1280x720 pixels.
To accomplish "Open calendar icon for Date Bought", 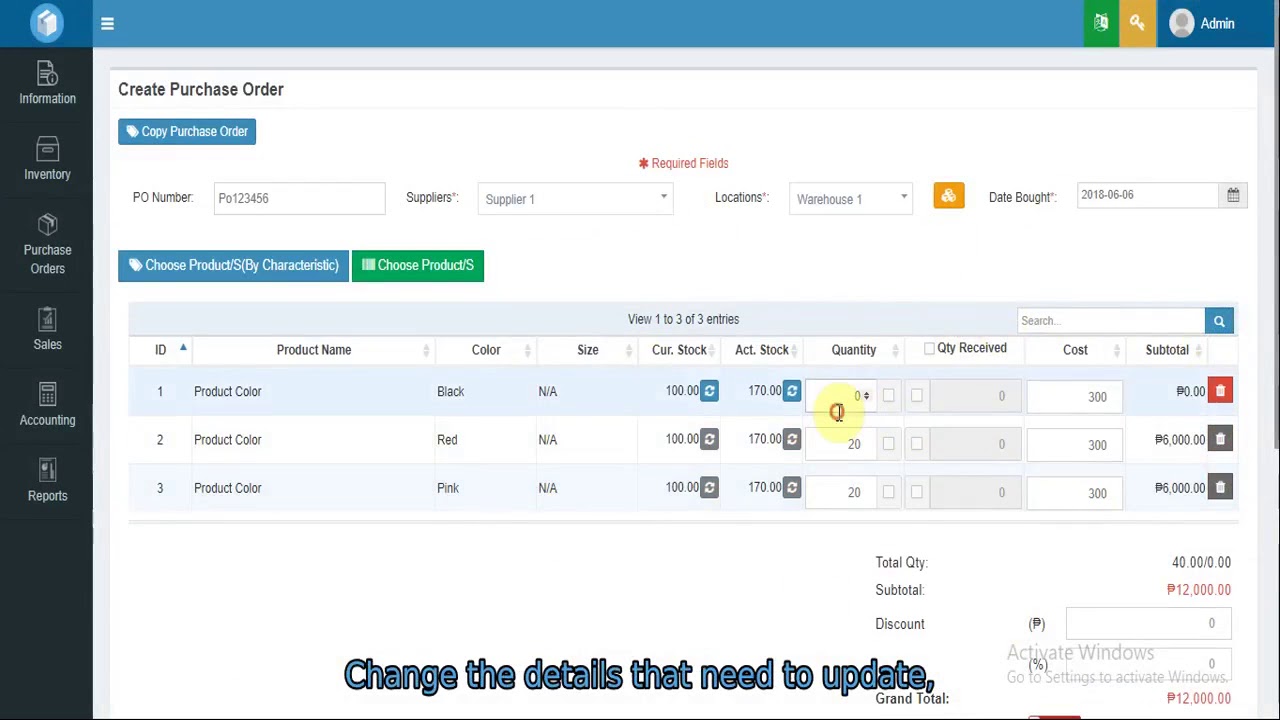I will coord(1233,195).
